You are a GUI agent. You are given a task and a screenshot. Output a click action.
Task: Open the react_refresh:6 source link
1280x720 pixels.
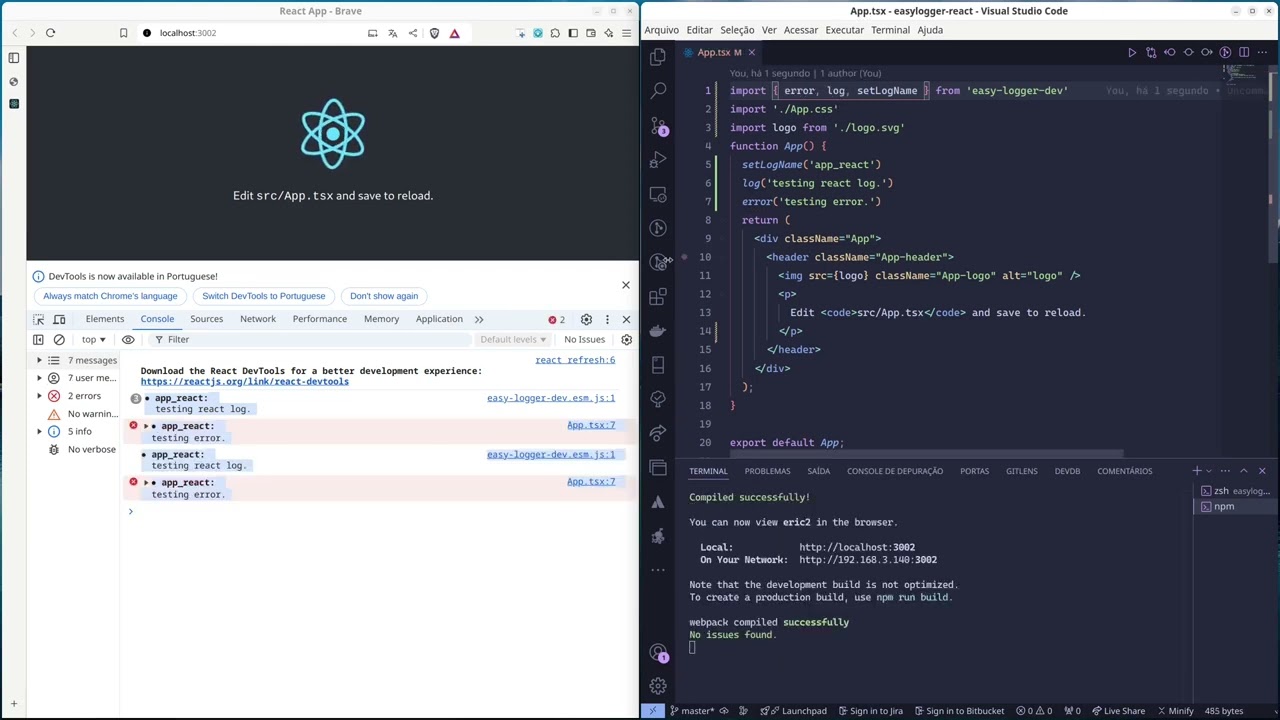click(x=575, y=360)
